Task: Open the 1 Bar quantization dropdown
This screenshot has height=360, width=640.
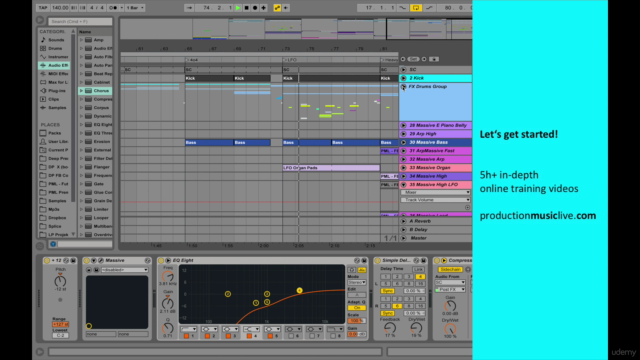Action: coord(135,8)
